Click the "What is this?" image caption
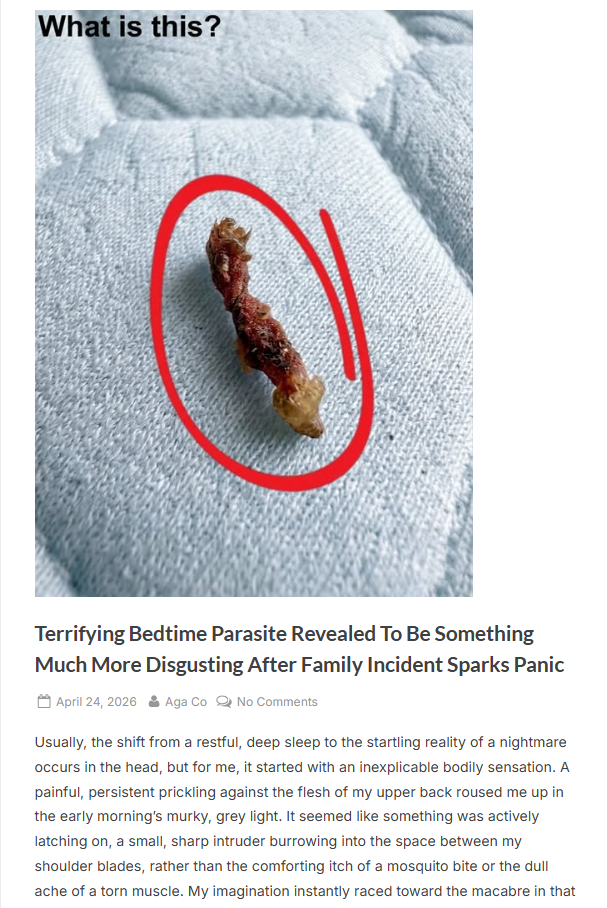This screenshot has width=607, height=908. (130, 27)
